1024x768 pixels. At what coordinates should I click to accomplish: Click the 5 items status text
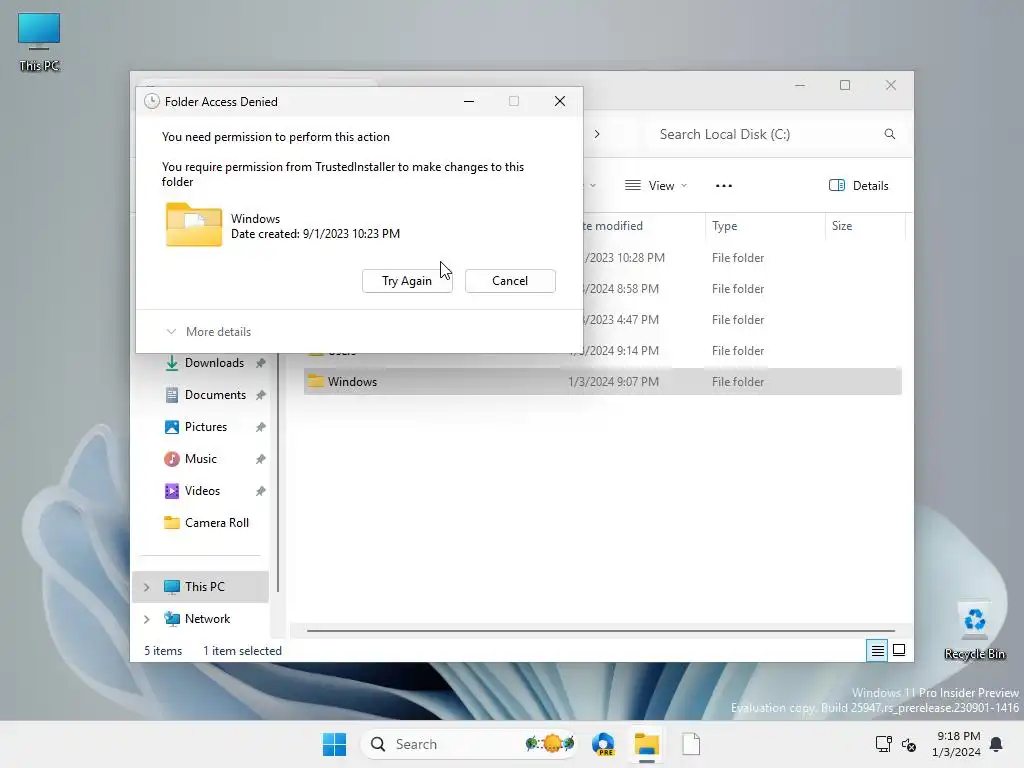tap(163, 651)
